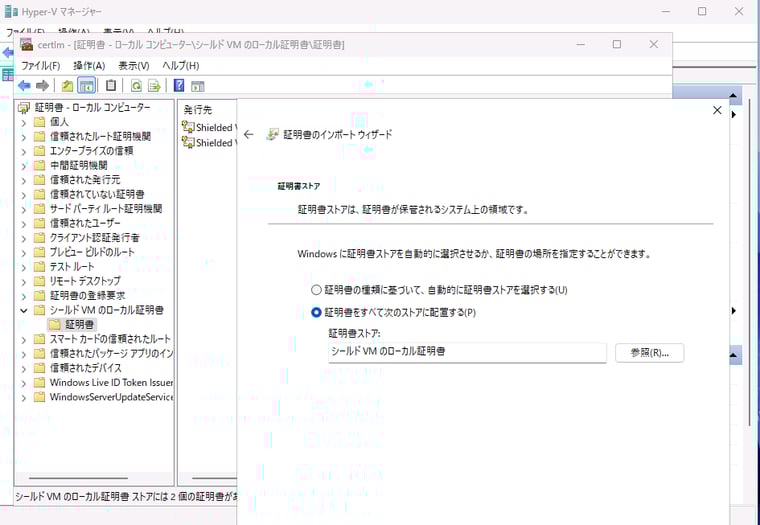This screenshot has height=525, width=760.
Task: Click the folder icon of the selected 証明書 child node
Action: click(x=55, y=324)
